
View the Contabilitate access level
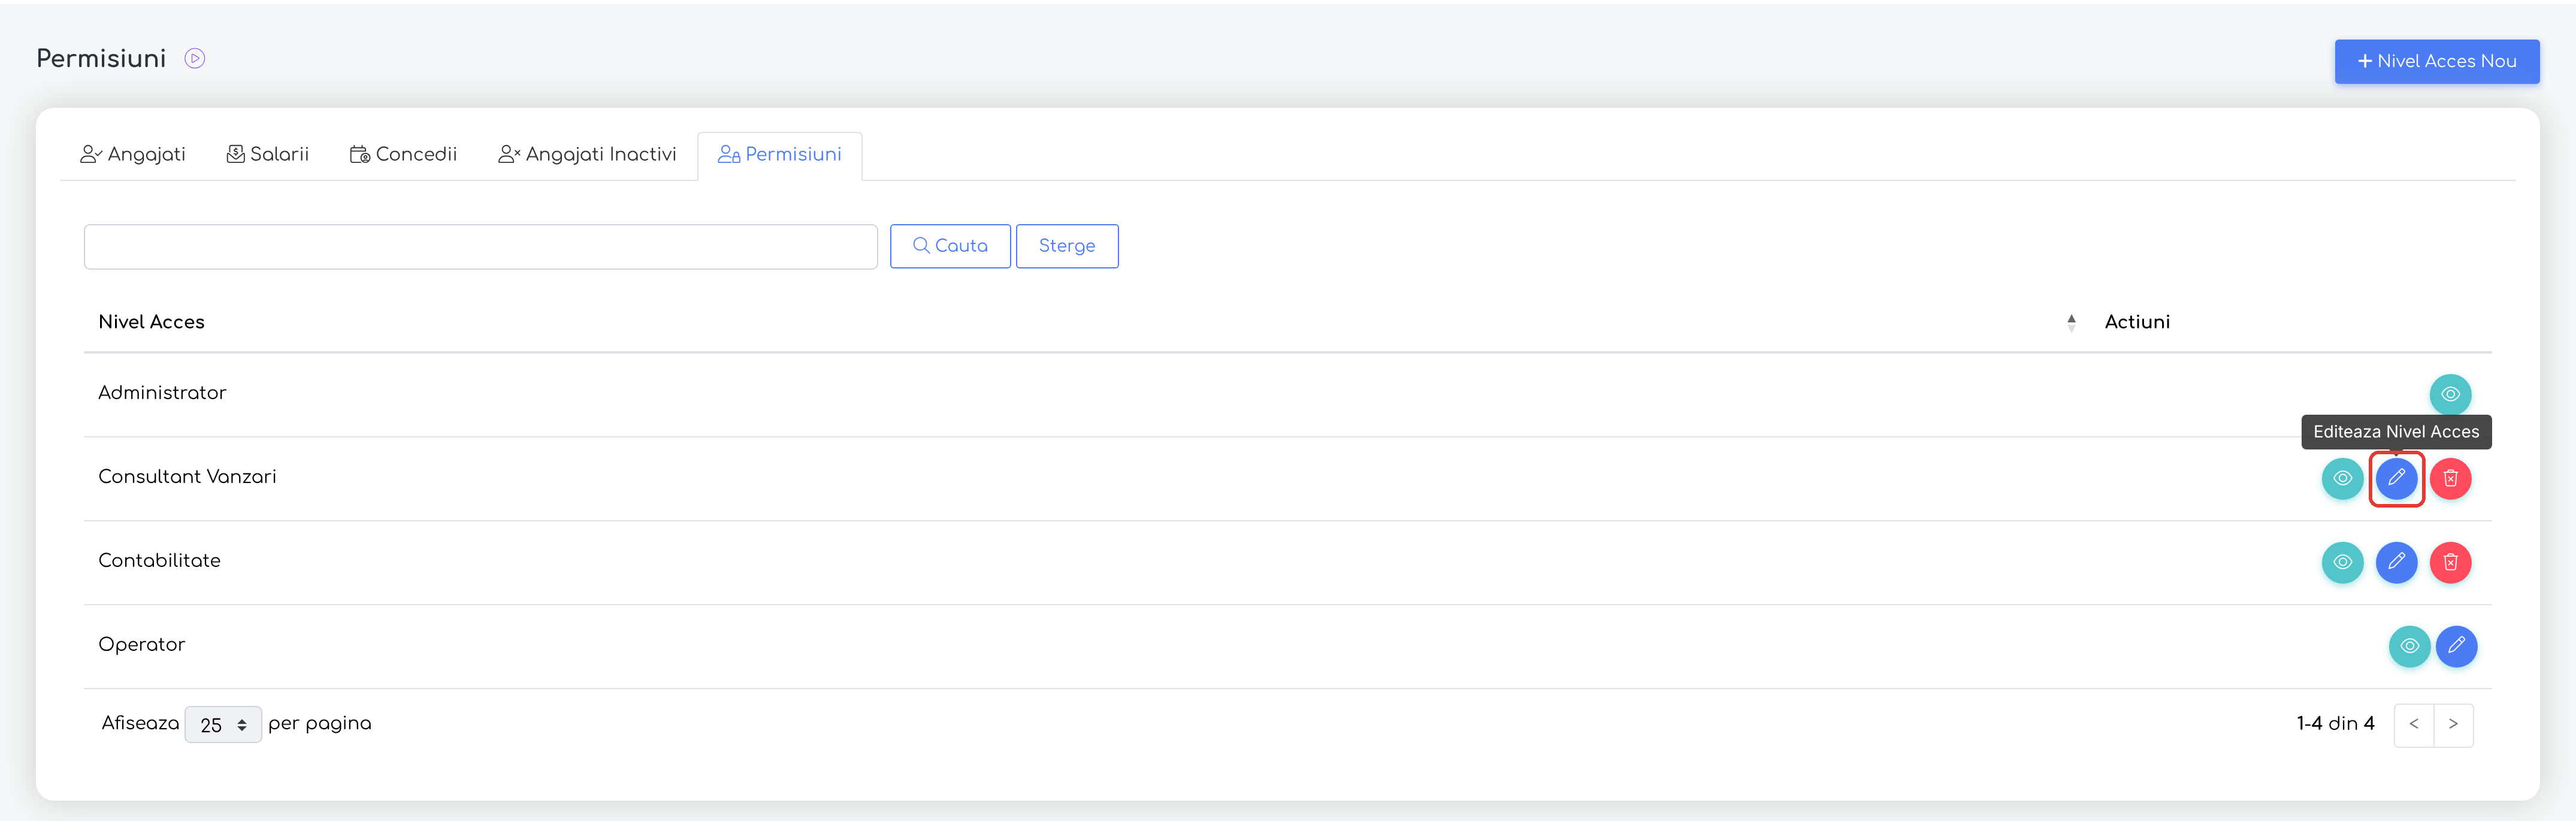click(2342, 562)
